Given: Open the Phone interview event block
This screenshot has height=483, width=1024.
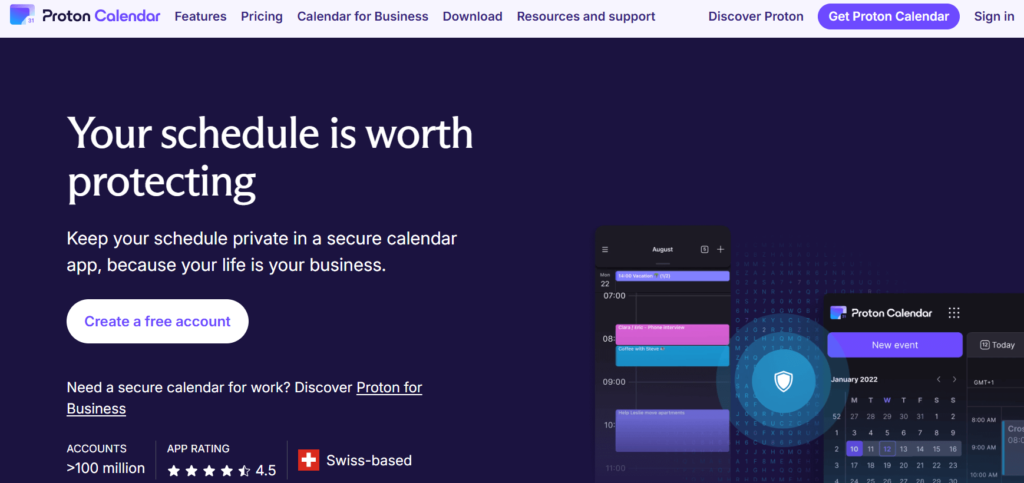Looking at the screenshot, I should pos(672,334).
